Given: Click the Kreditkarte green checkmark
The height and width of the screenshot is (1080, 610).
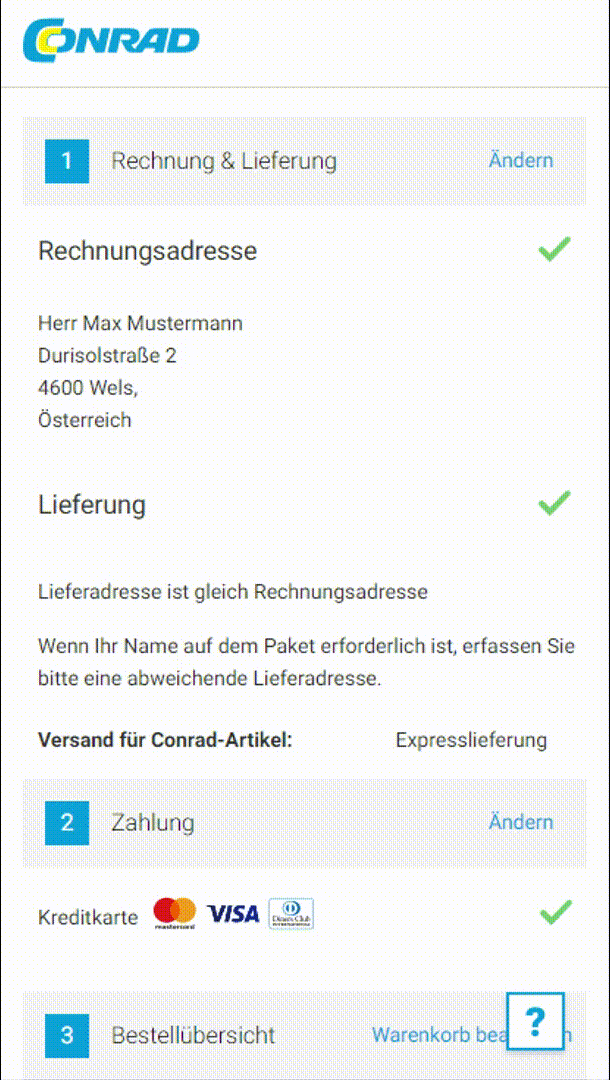Looking at the screenshot, I should pos(555,912).
